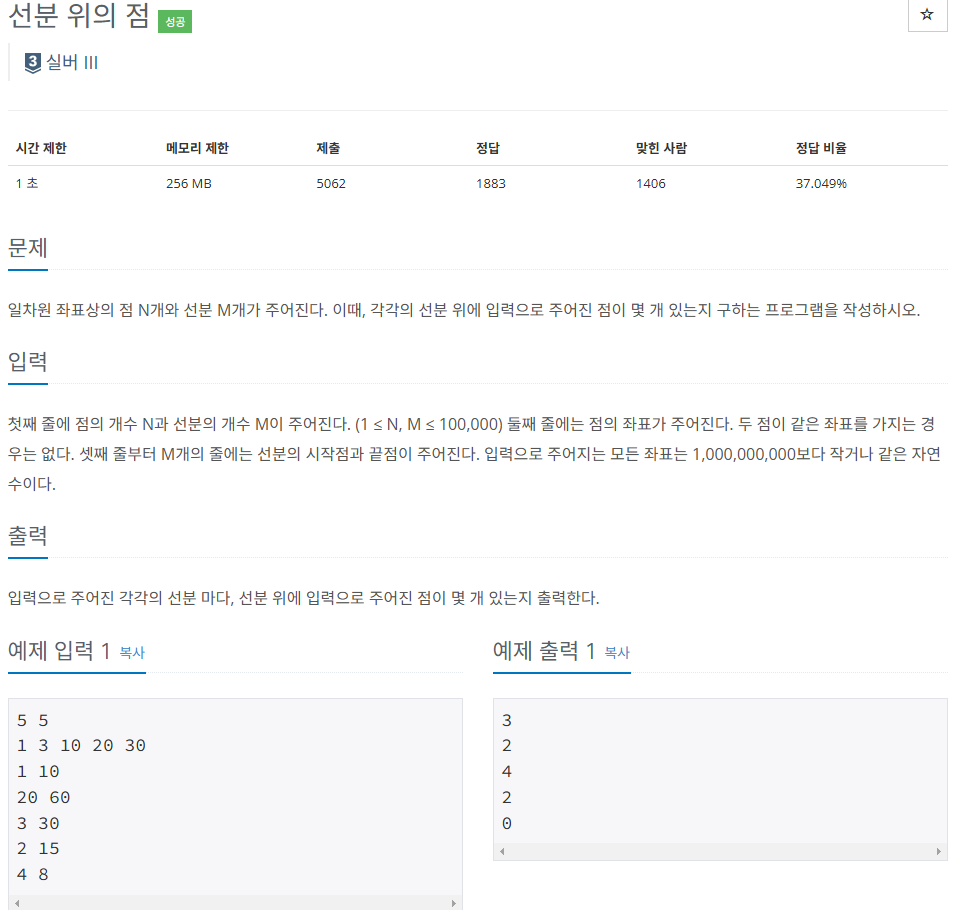The height and width of the screenshot is (910, 973).
Task: Click the 예제 출력 1 heading
Action: (x=544, y=651)
